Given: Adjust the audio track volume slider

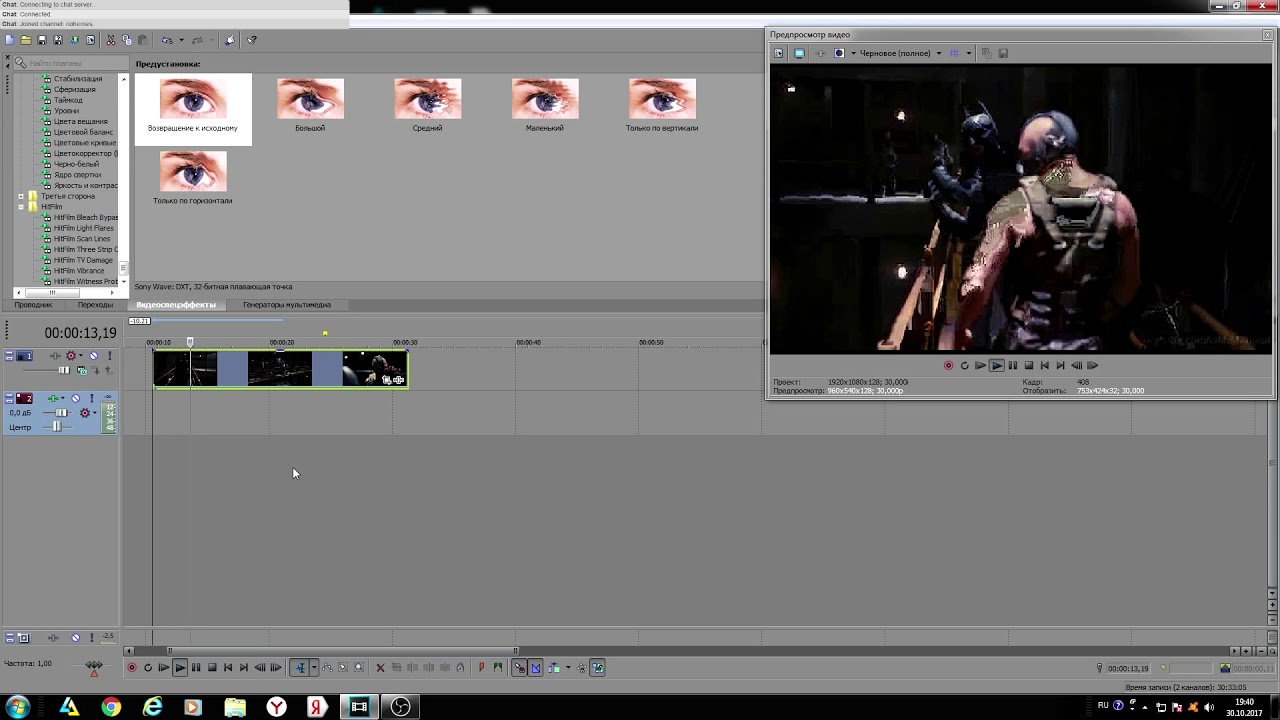Looking at the screenshot, I should click(x=61, y=413).
